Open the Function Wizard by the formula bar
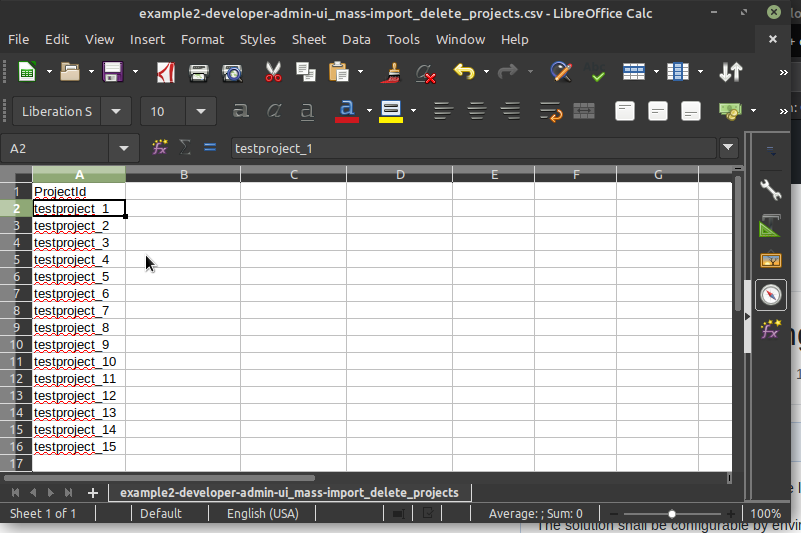 tap(159, 148)
